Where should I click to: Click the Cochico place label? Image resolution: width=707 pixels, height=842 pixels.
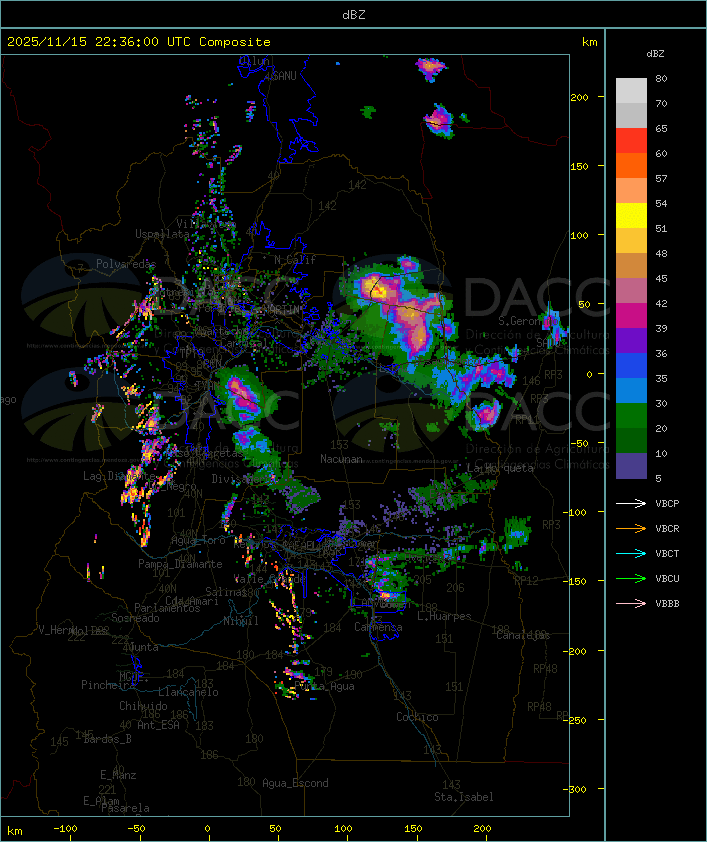point(417,717)
